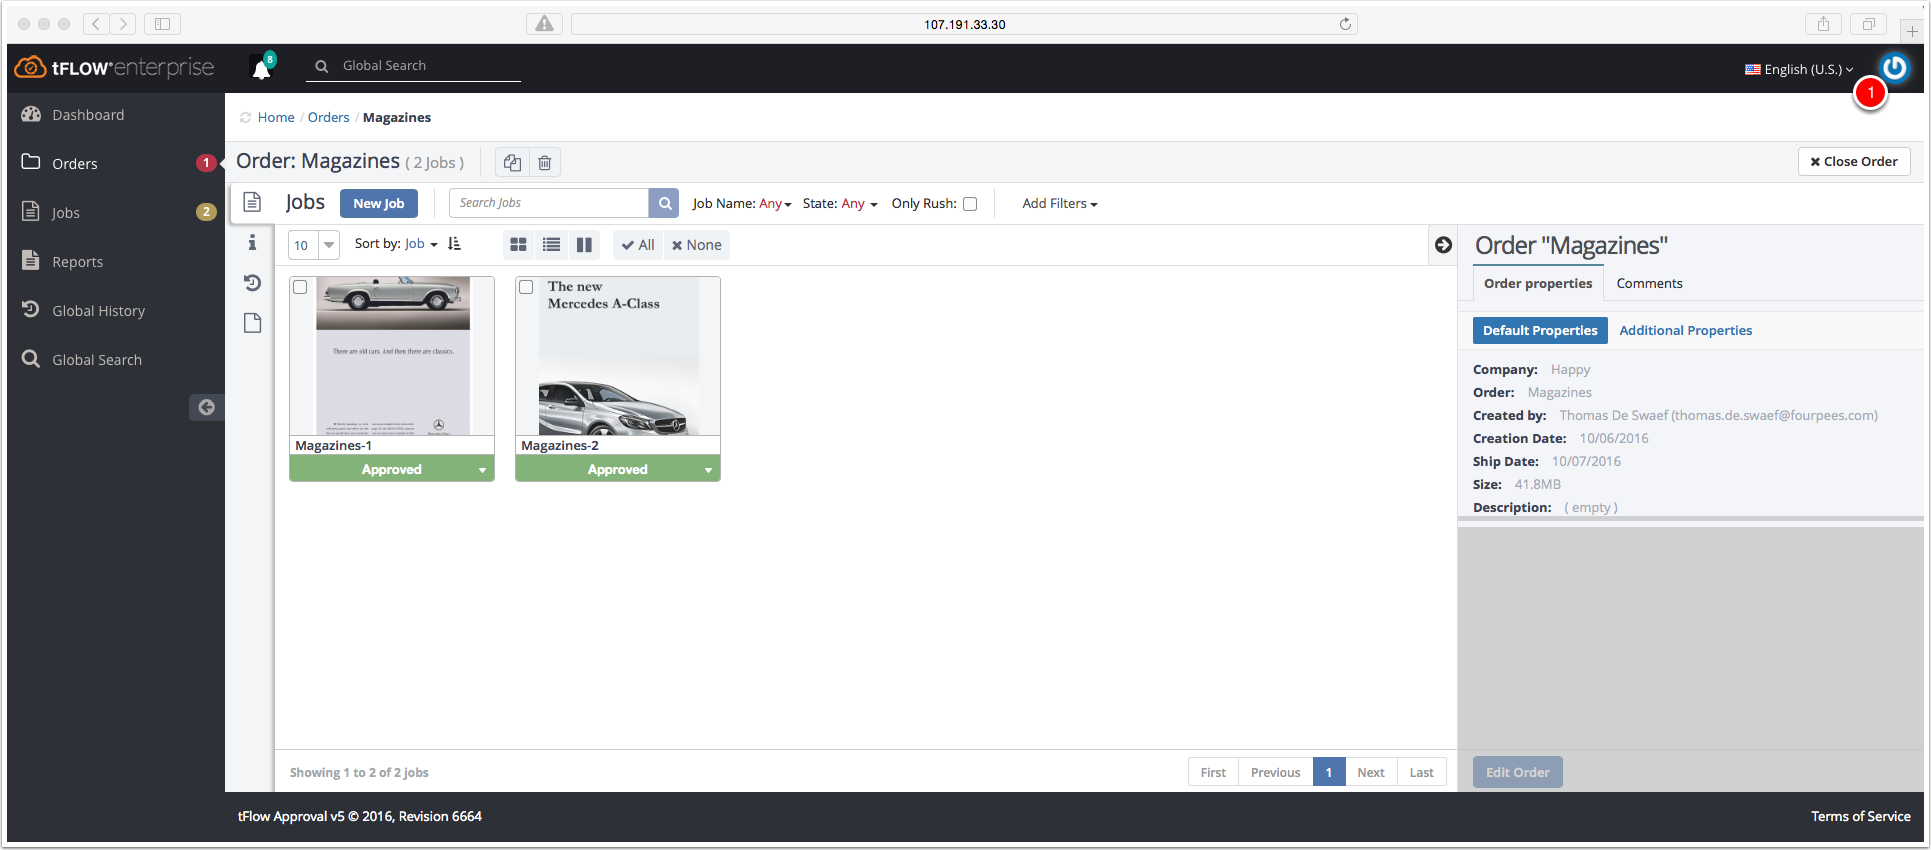Toggle the Only Rush checkbox
Screen dimensions: 1931x850
(x=970, y=204)
